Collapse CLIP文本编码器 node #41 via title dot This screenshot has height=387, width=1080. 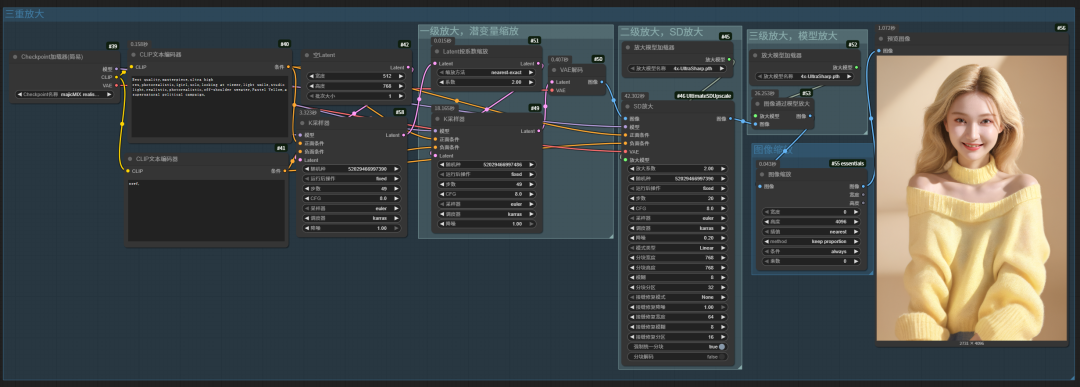pyautogui.click(x=130, y=158)
